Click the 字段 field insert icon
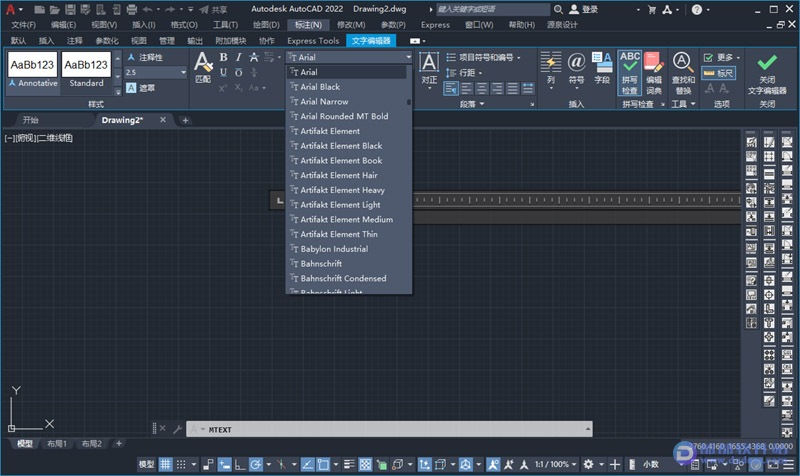 tap(602, 69)
